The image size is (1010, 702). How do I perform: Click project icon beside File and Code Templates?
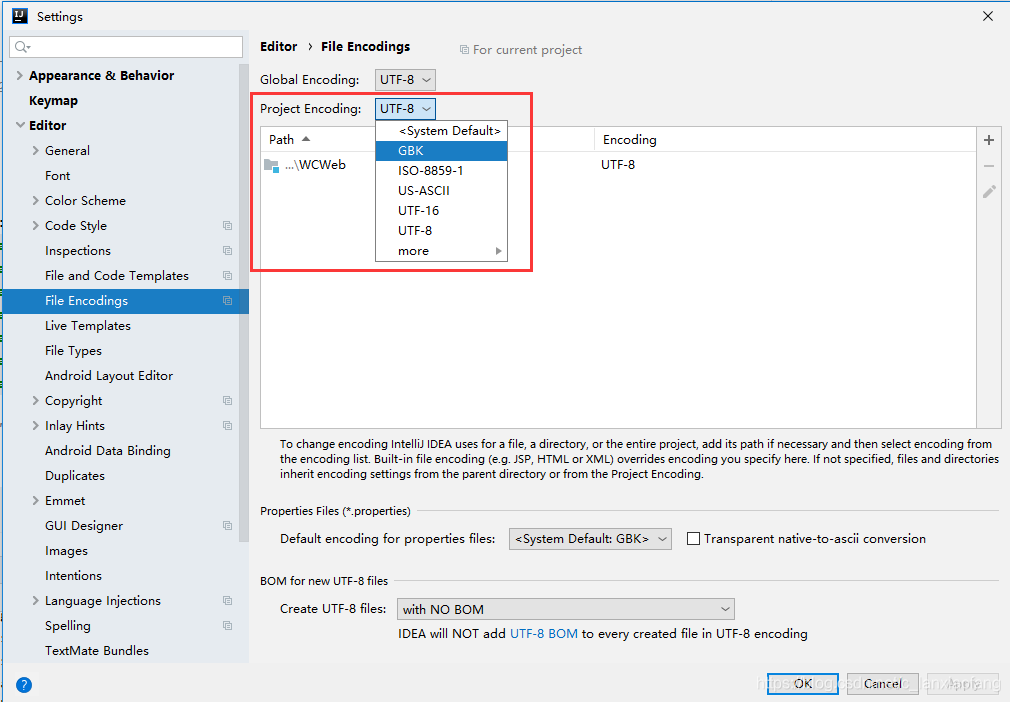pyautogui.click(x=227, y=276)
